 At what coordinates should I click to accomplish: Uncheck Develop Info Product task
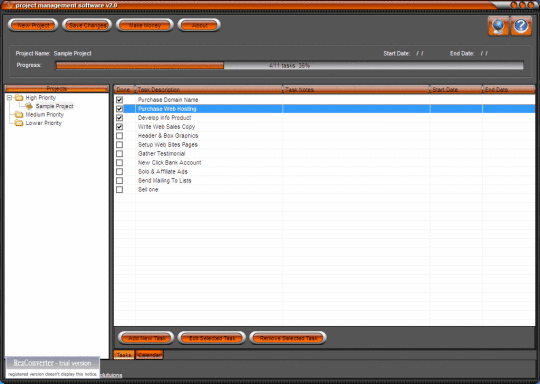120,118
